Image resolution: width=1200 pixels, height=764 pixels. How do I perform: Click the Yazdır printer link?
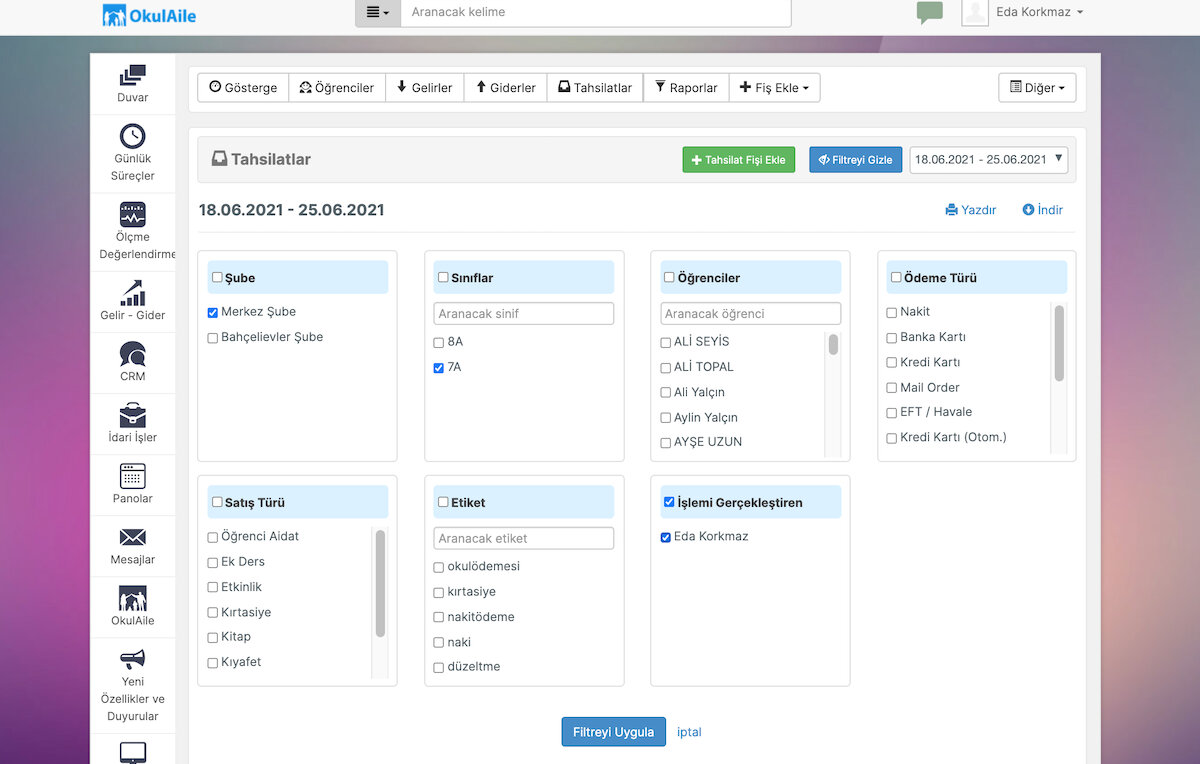pos(971,210)
